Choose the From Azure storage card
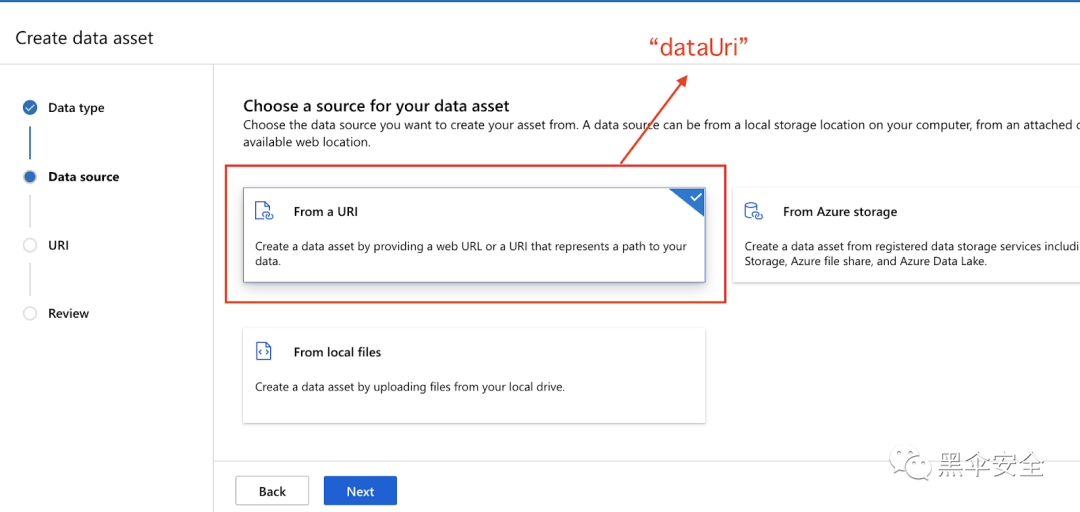 click(906, 234)
